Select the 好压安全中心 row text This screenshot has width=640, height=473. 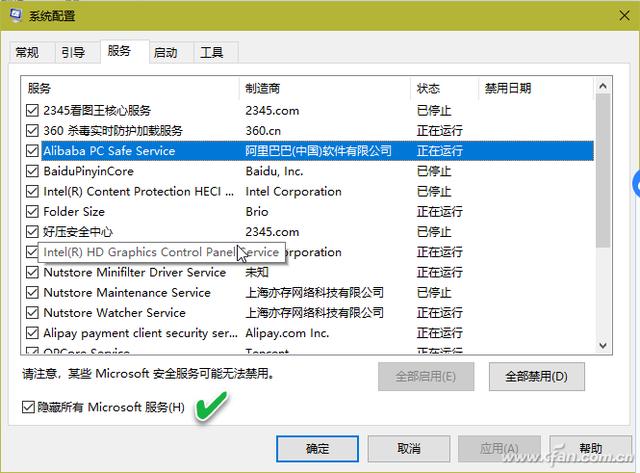(x=78, y=232)
